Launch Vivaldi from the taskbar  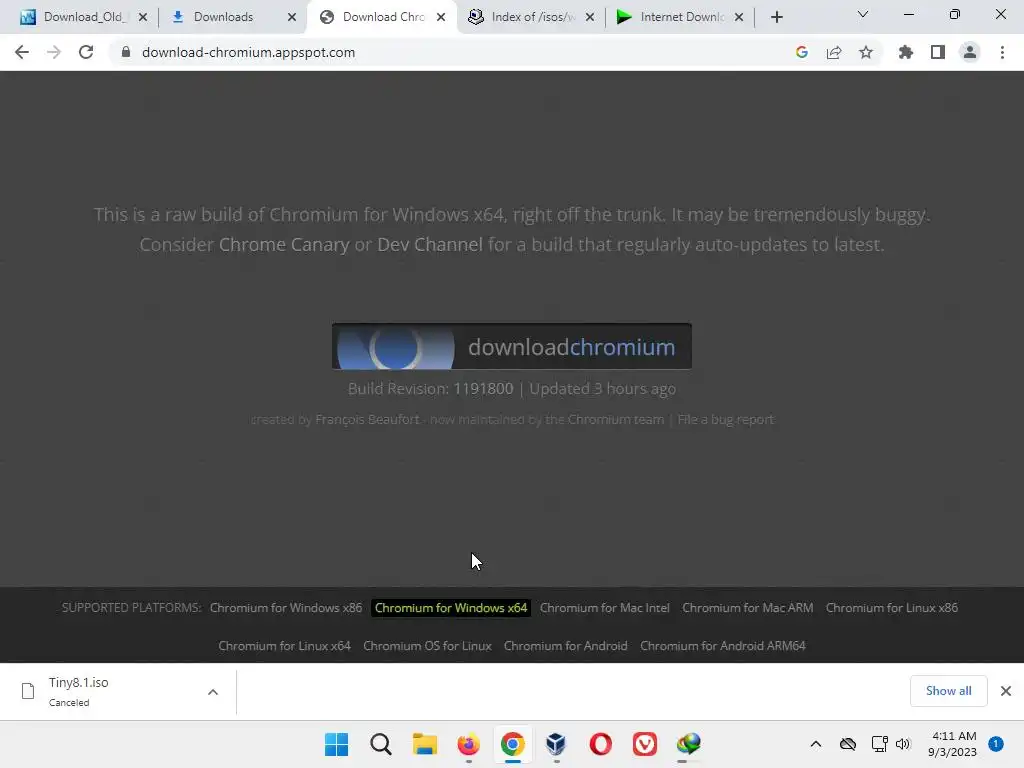tap(645, 744)
